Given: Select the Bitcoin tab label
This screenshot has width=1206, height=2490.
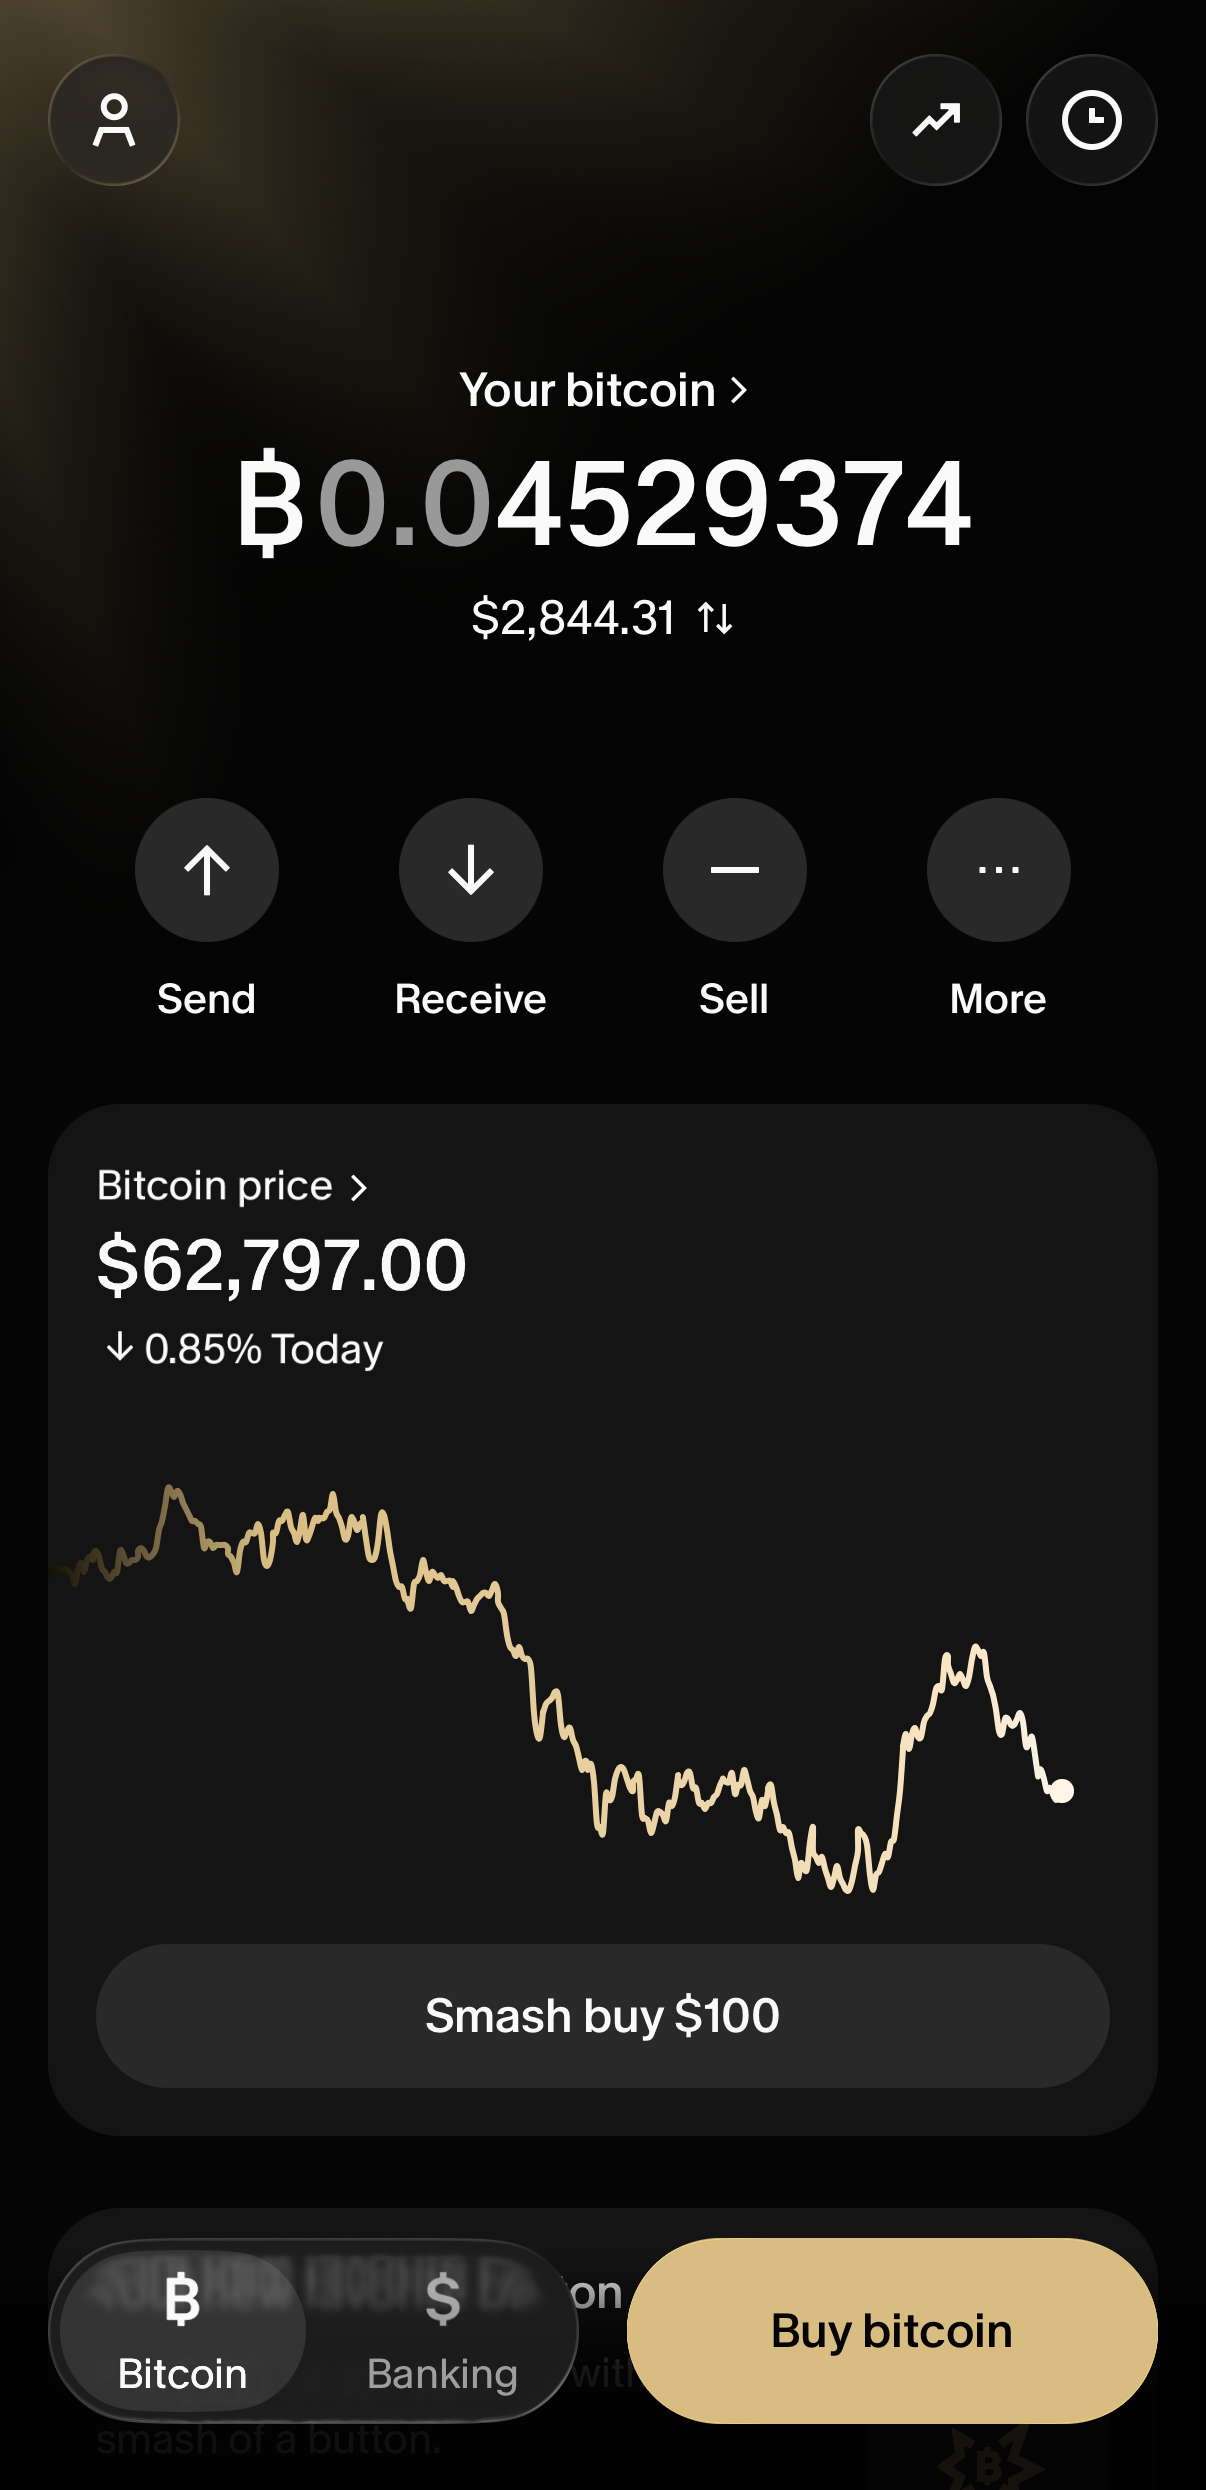Looking at the screenshot, I should click(182, 2374).
